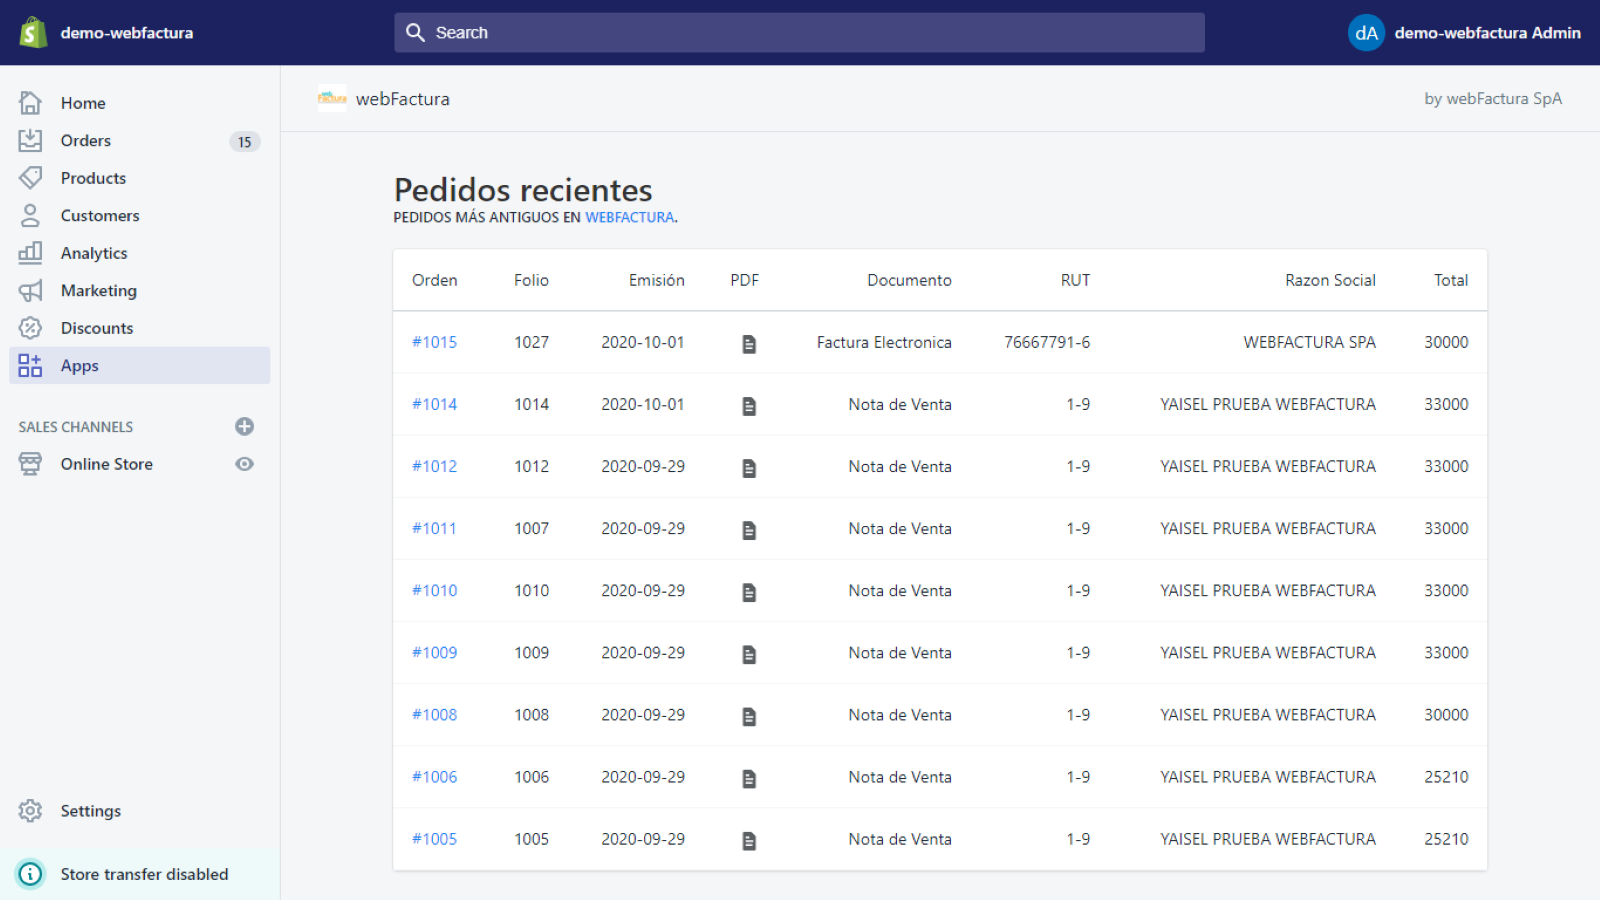Follow the WEBFACTURA subtitle link
The height and width of the screenshot is (900, 1600).
click(629, 217)
